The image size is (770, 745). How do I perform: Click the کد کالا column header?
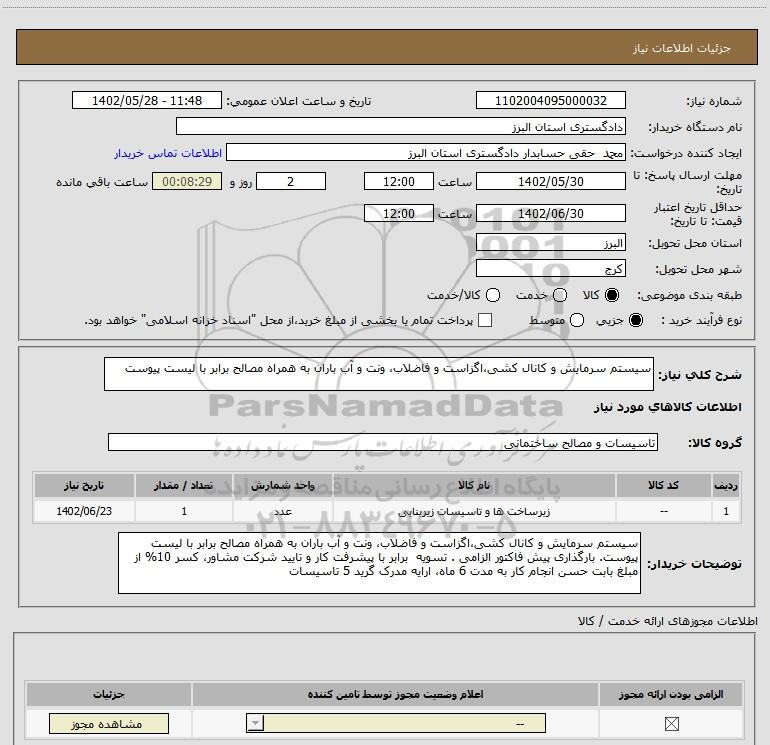pos(663,485)
